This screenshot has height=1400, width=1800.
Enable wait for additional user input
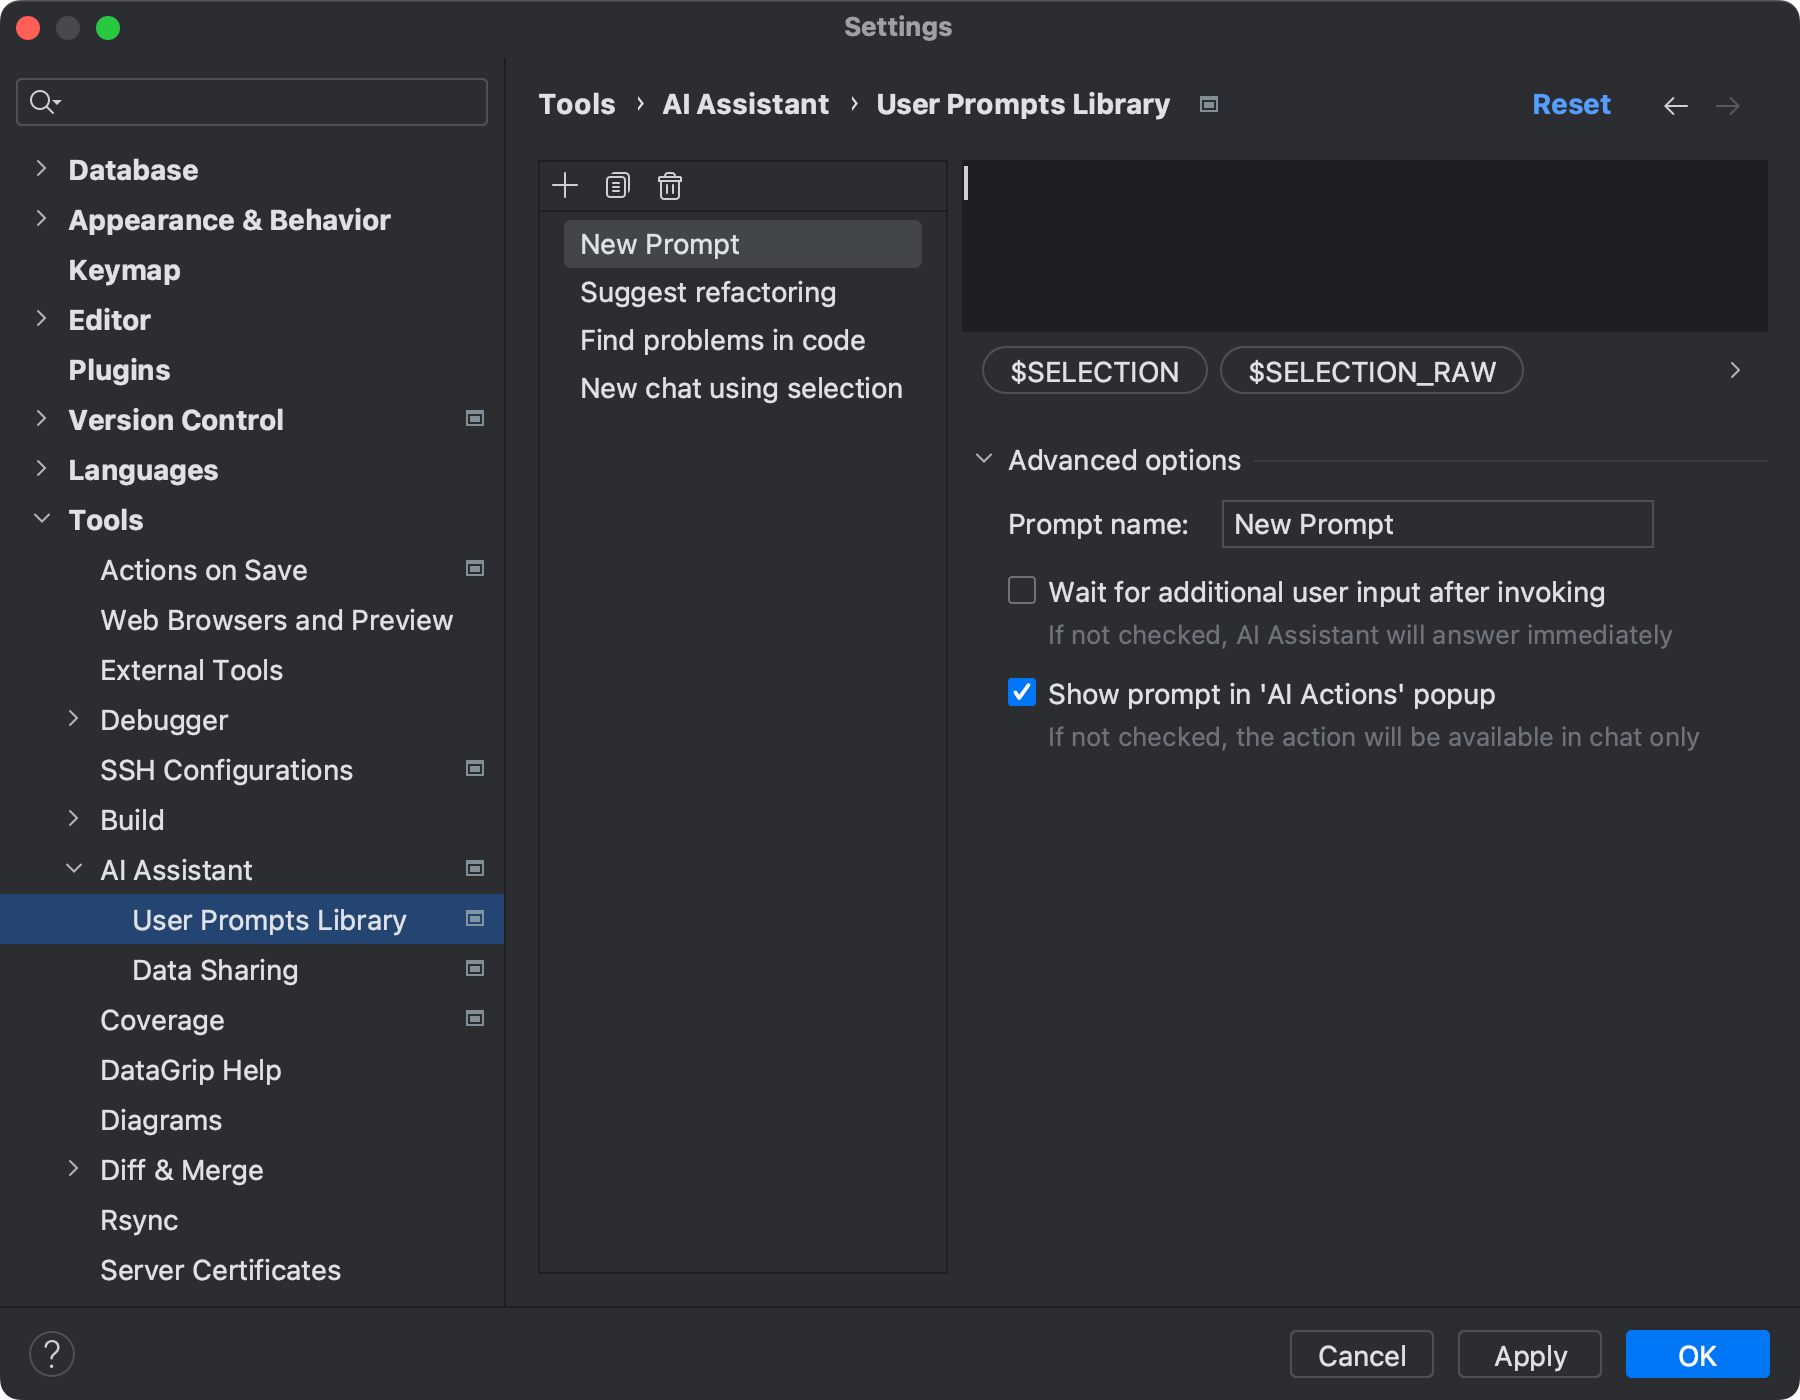click(x=1021, y=591)
